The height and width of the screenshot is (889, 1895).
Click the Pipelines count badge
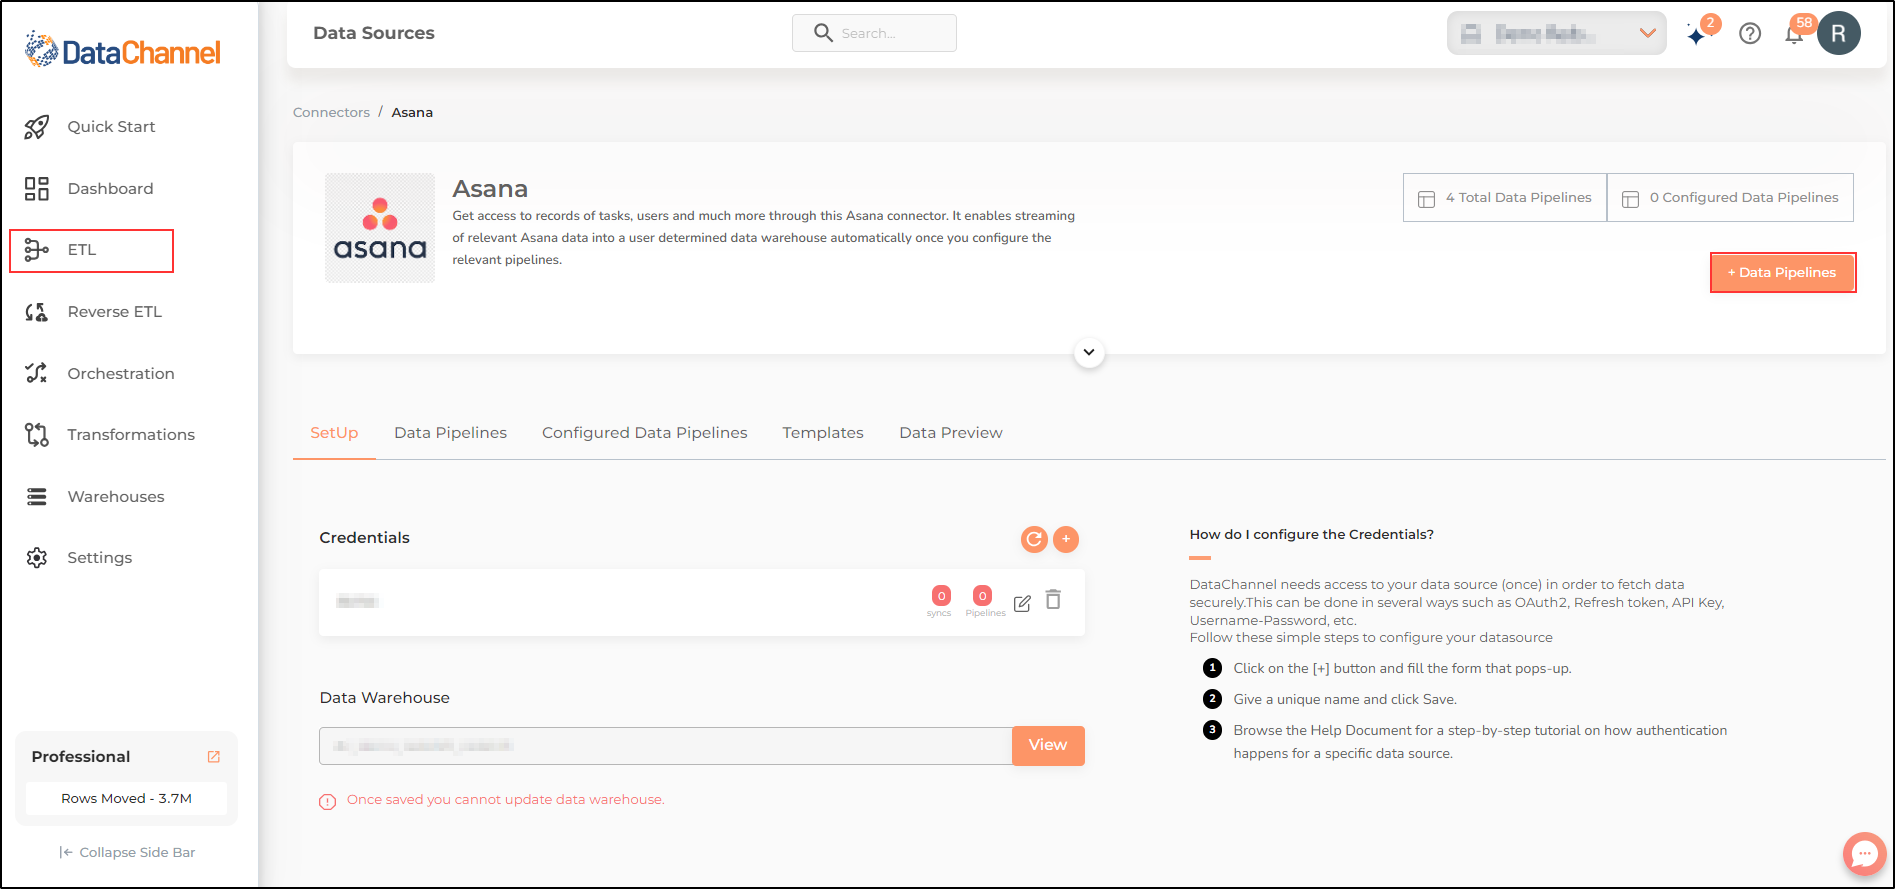click(x=983, y=596)
